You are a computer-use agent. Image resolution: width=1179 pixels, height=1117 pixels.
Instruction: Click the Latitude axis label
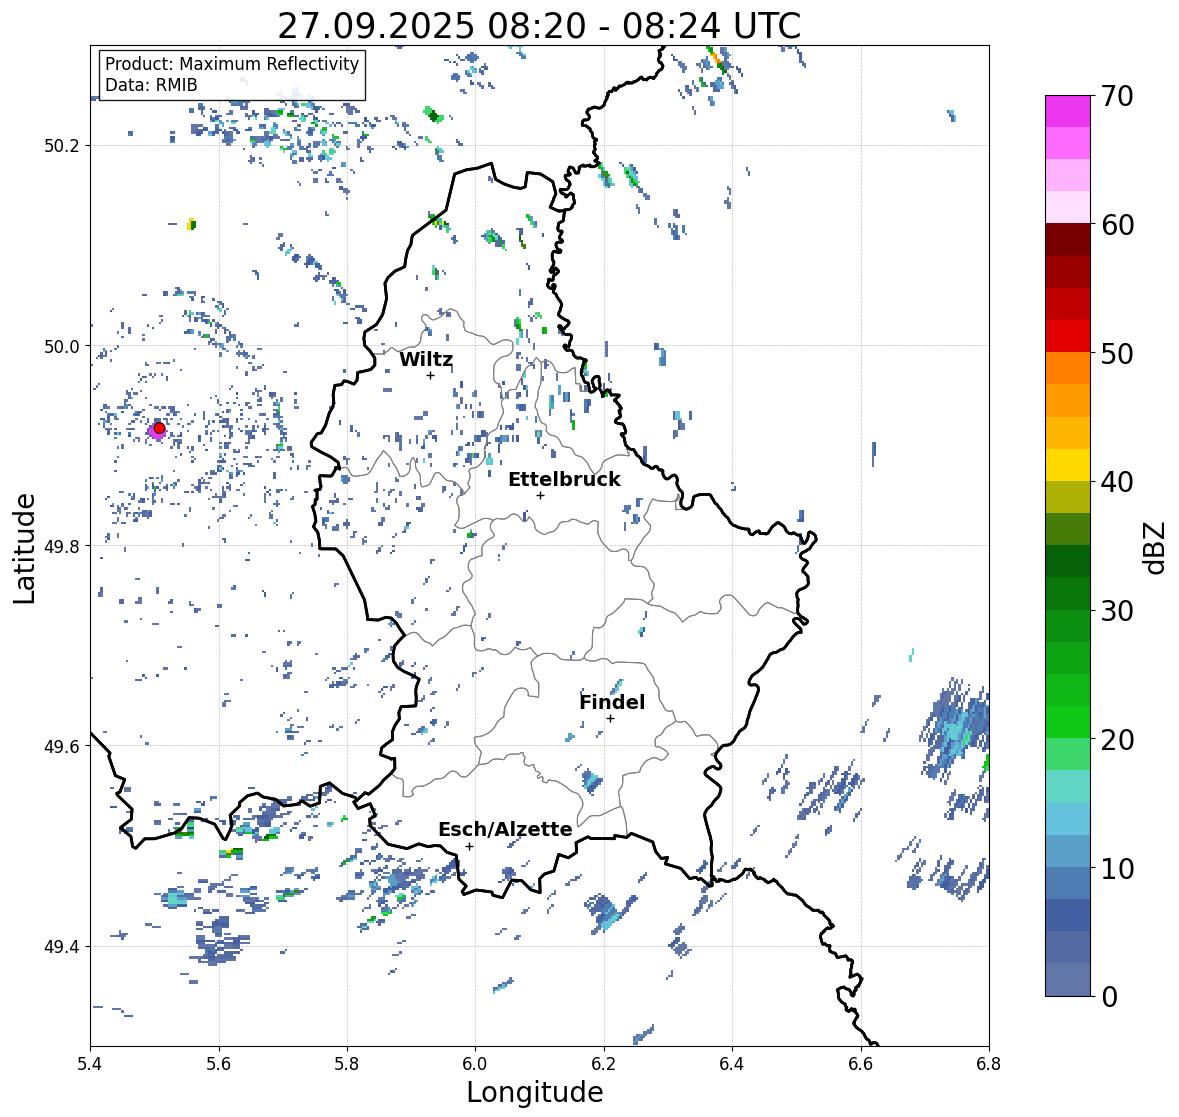tap(25, 549)
